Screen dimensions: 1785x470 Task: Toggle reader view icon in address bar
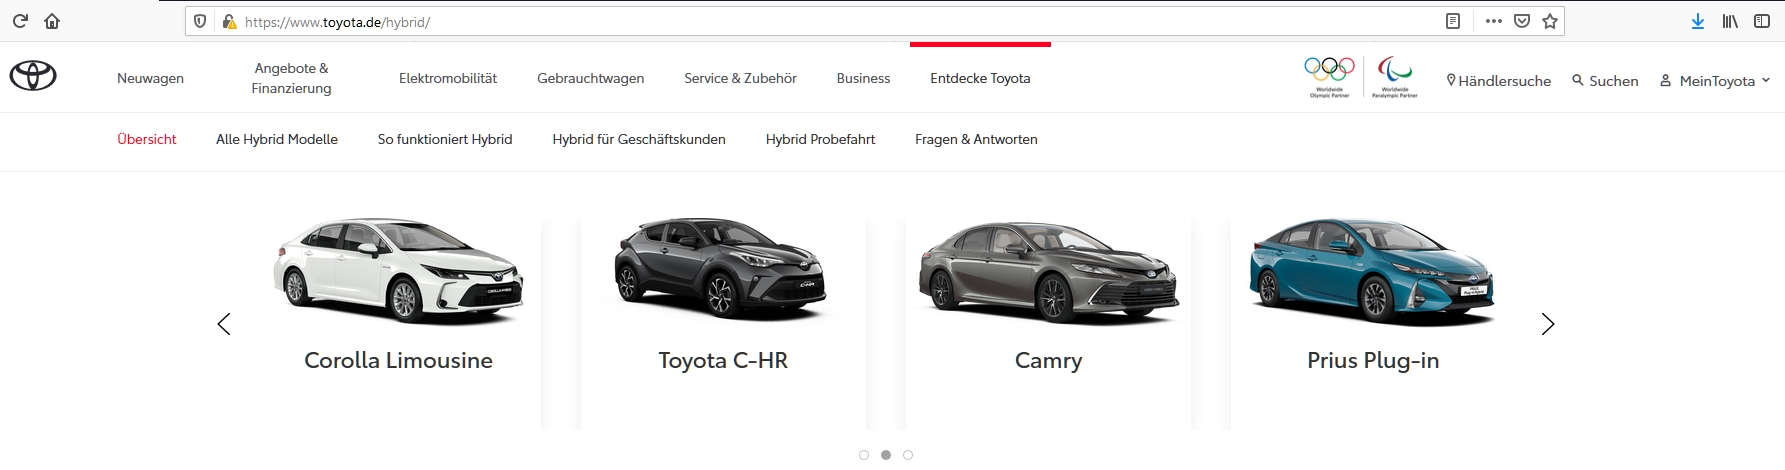(1453, 21)
